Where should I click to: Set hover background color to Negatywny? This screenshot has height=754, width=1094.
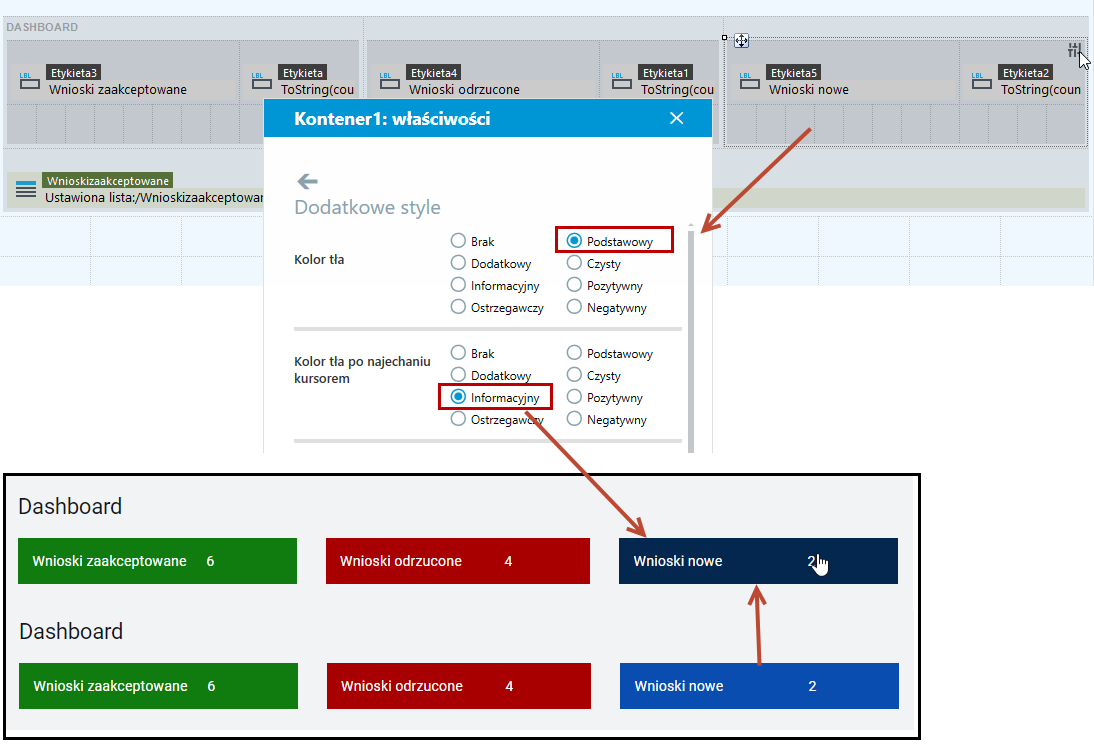574,419
